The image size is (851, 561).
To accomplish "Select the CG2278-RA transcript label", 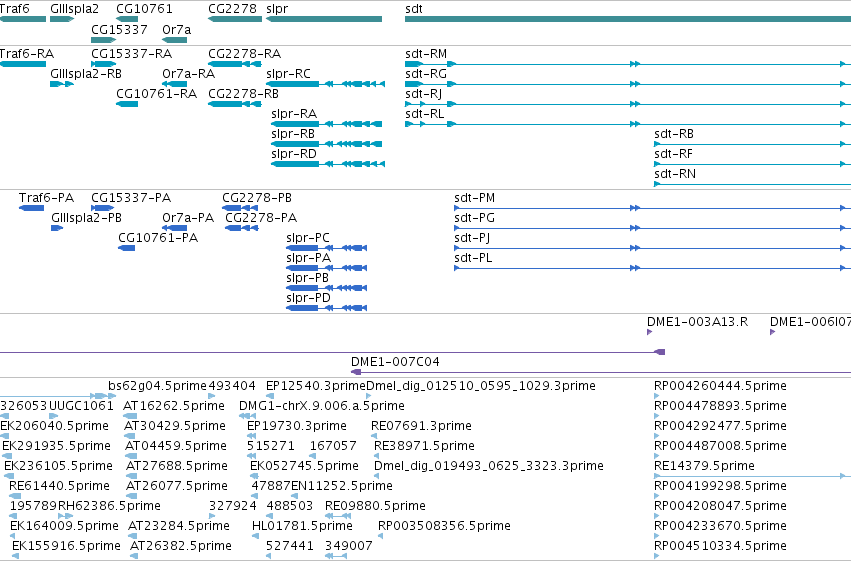I will pos(245,54).
